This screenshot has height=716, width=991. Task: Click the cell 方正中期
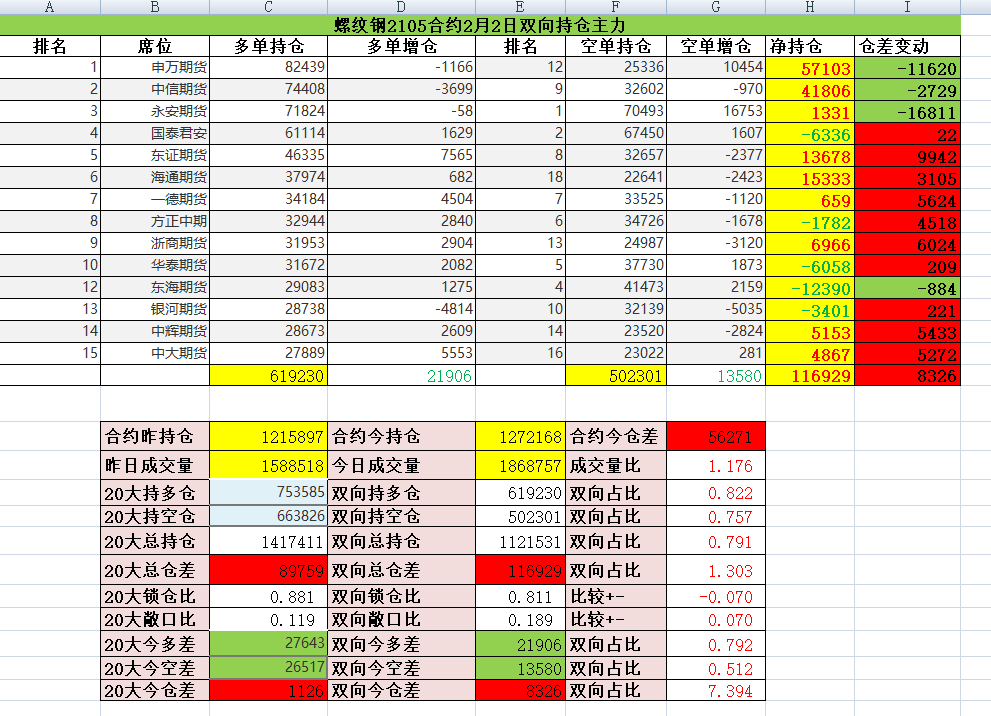155,222
